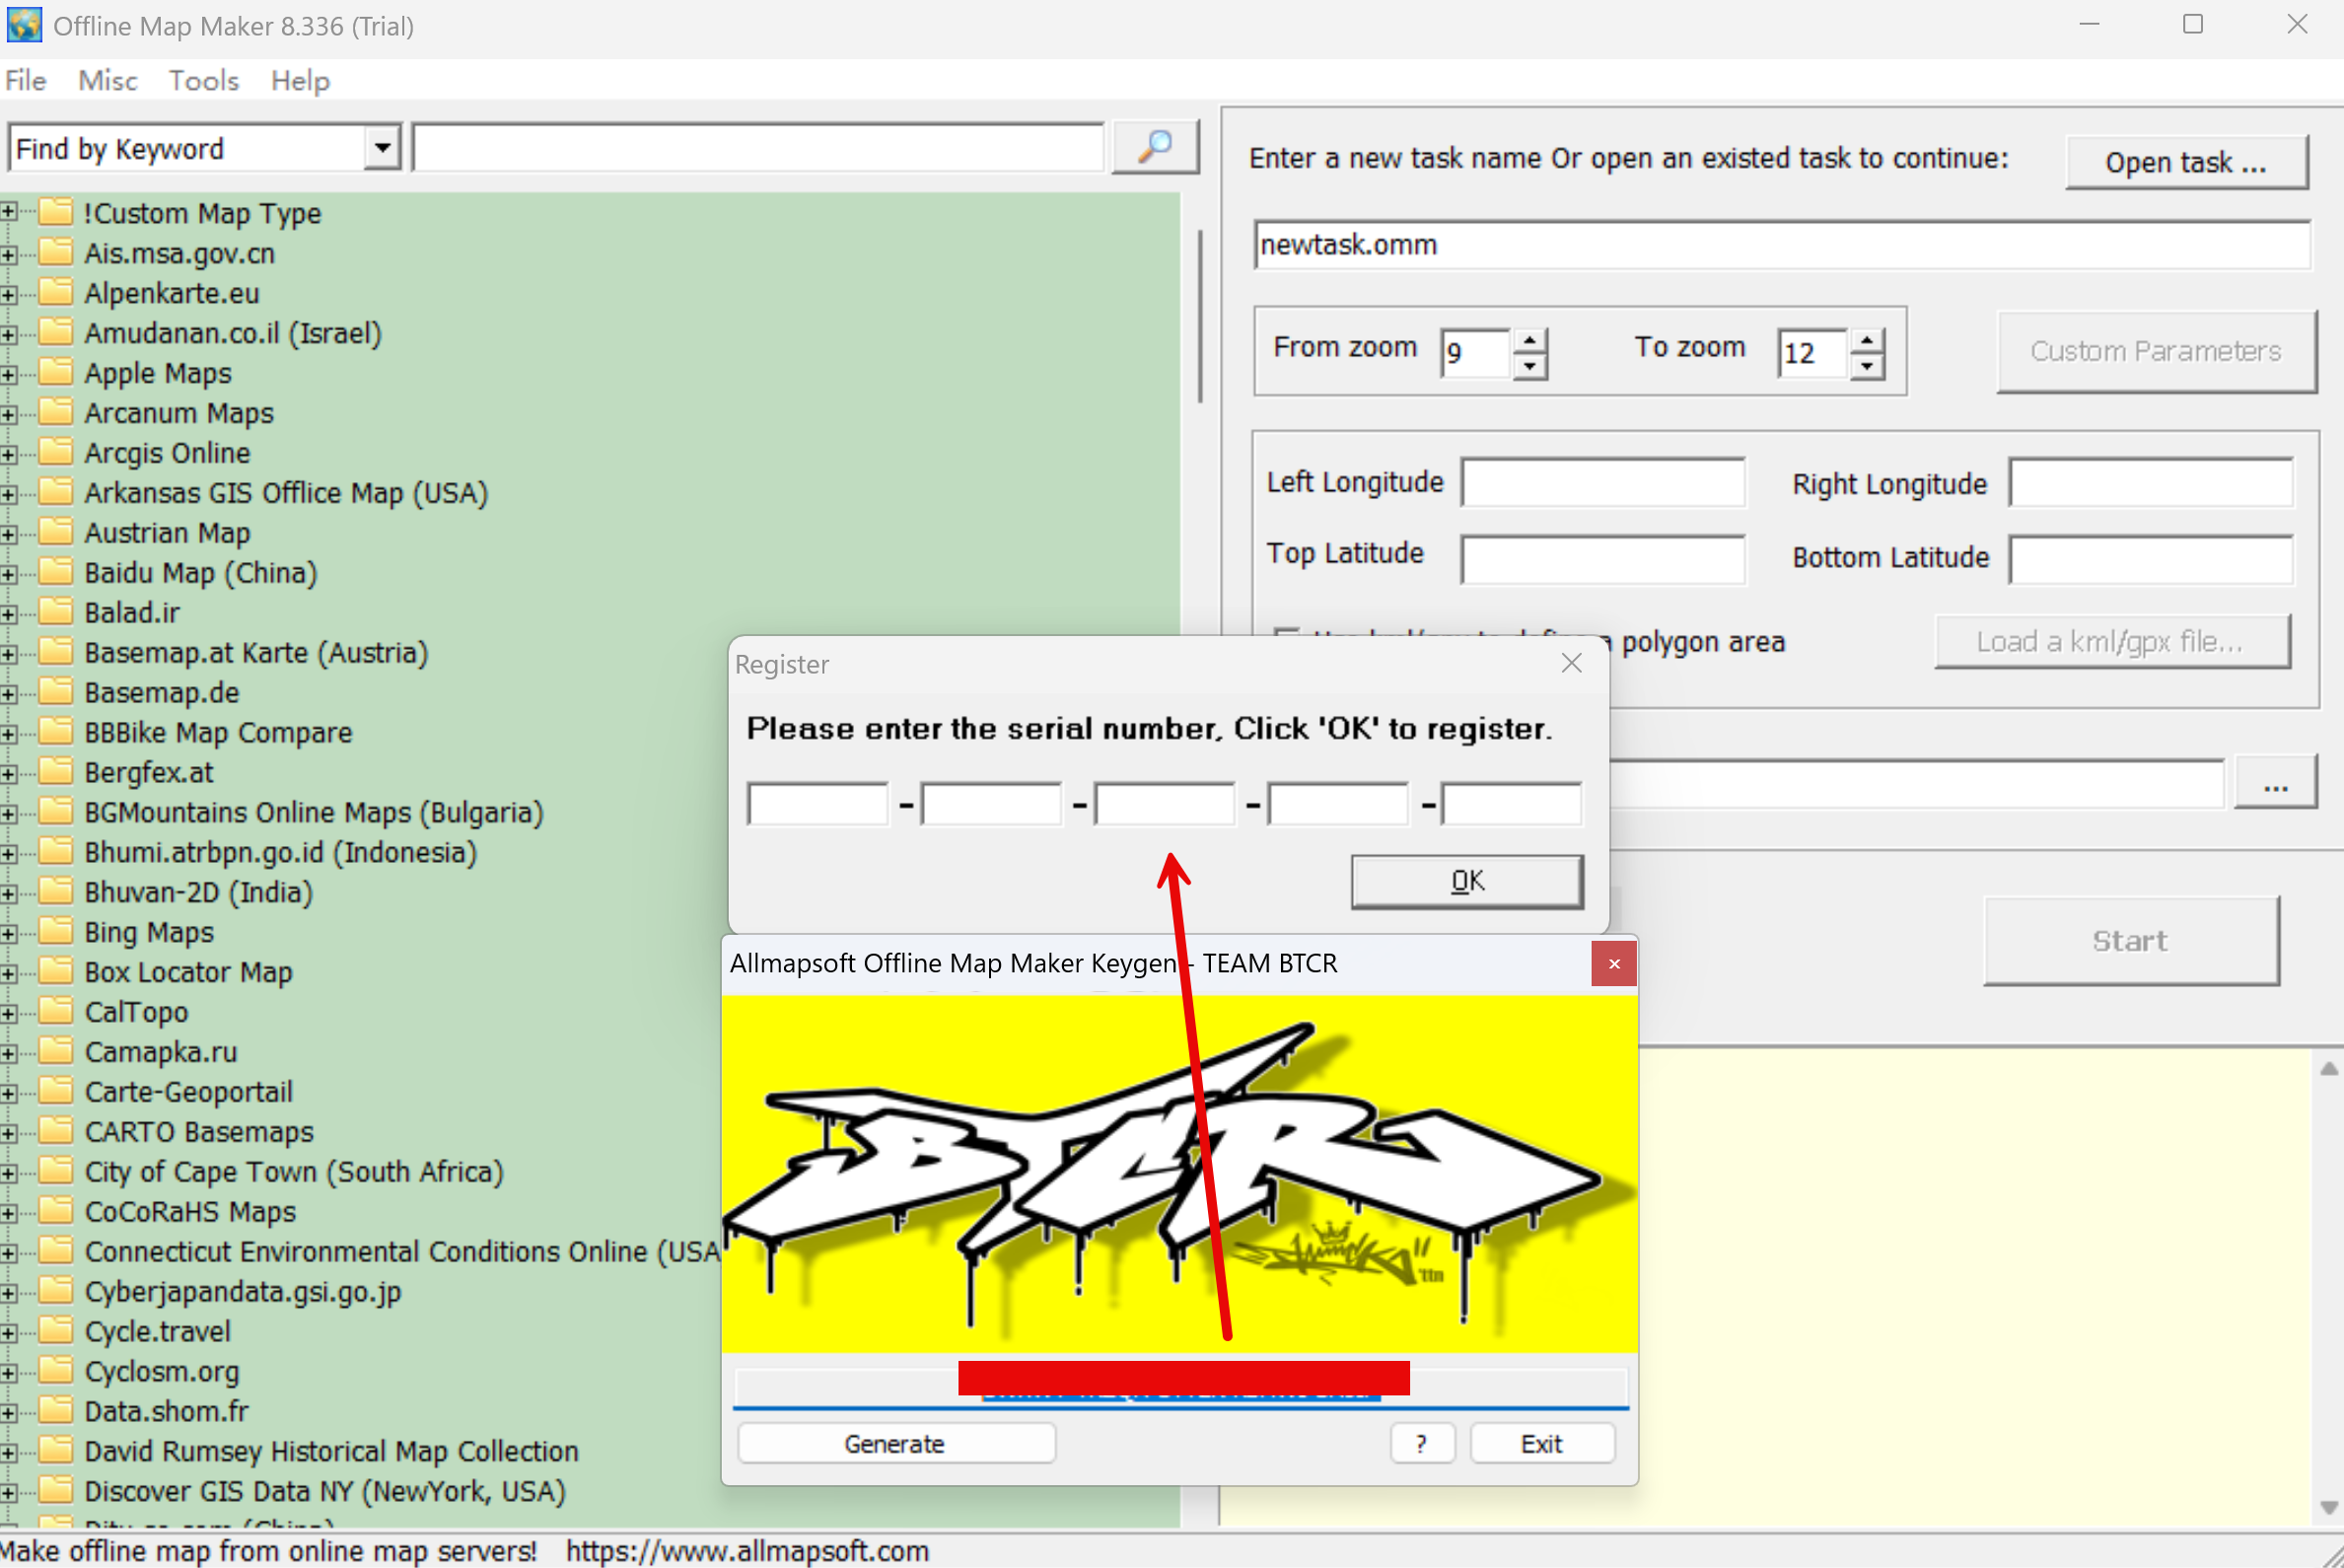The image size is (2344, 1568).
Task: Open the Tools menu
Action: coord(203,81)
